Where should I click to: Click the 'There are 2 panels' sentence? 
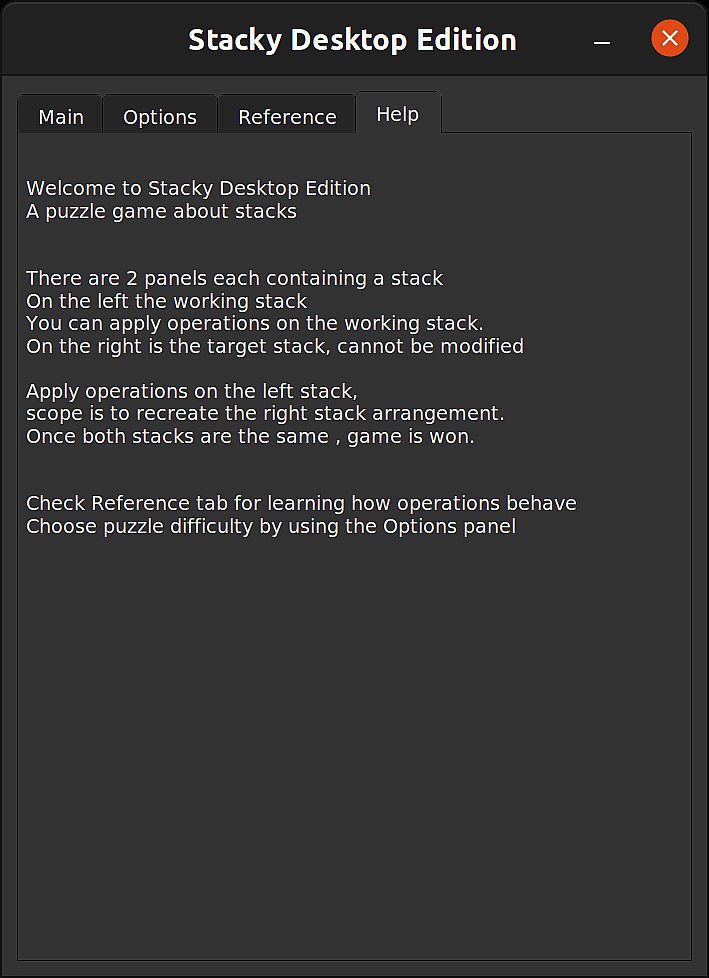(234, 278)
